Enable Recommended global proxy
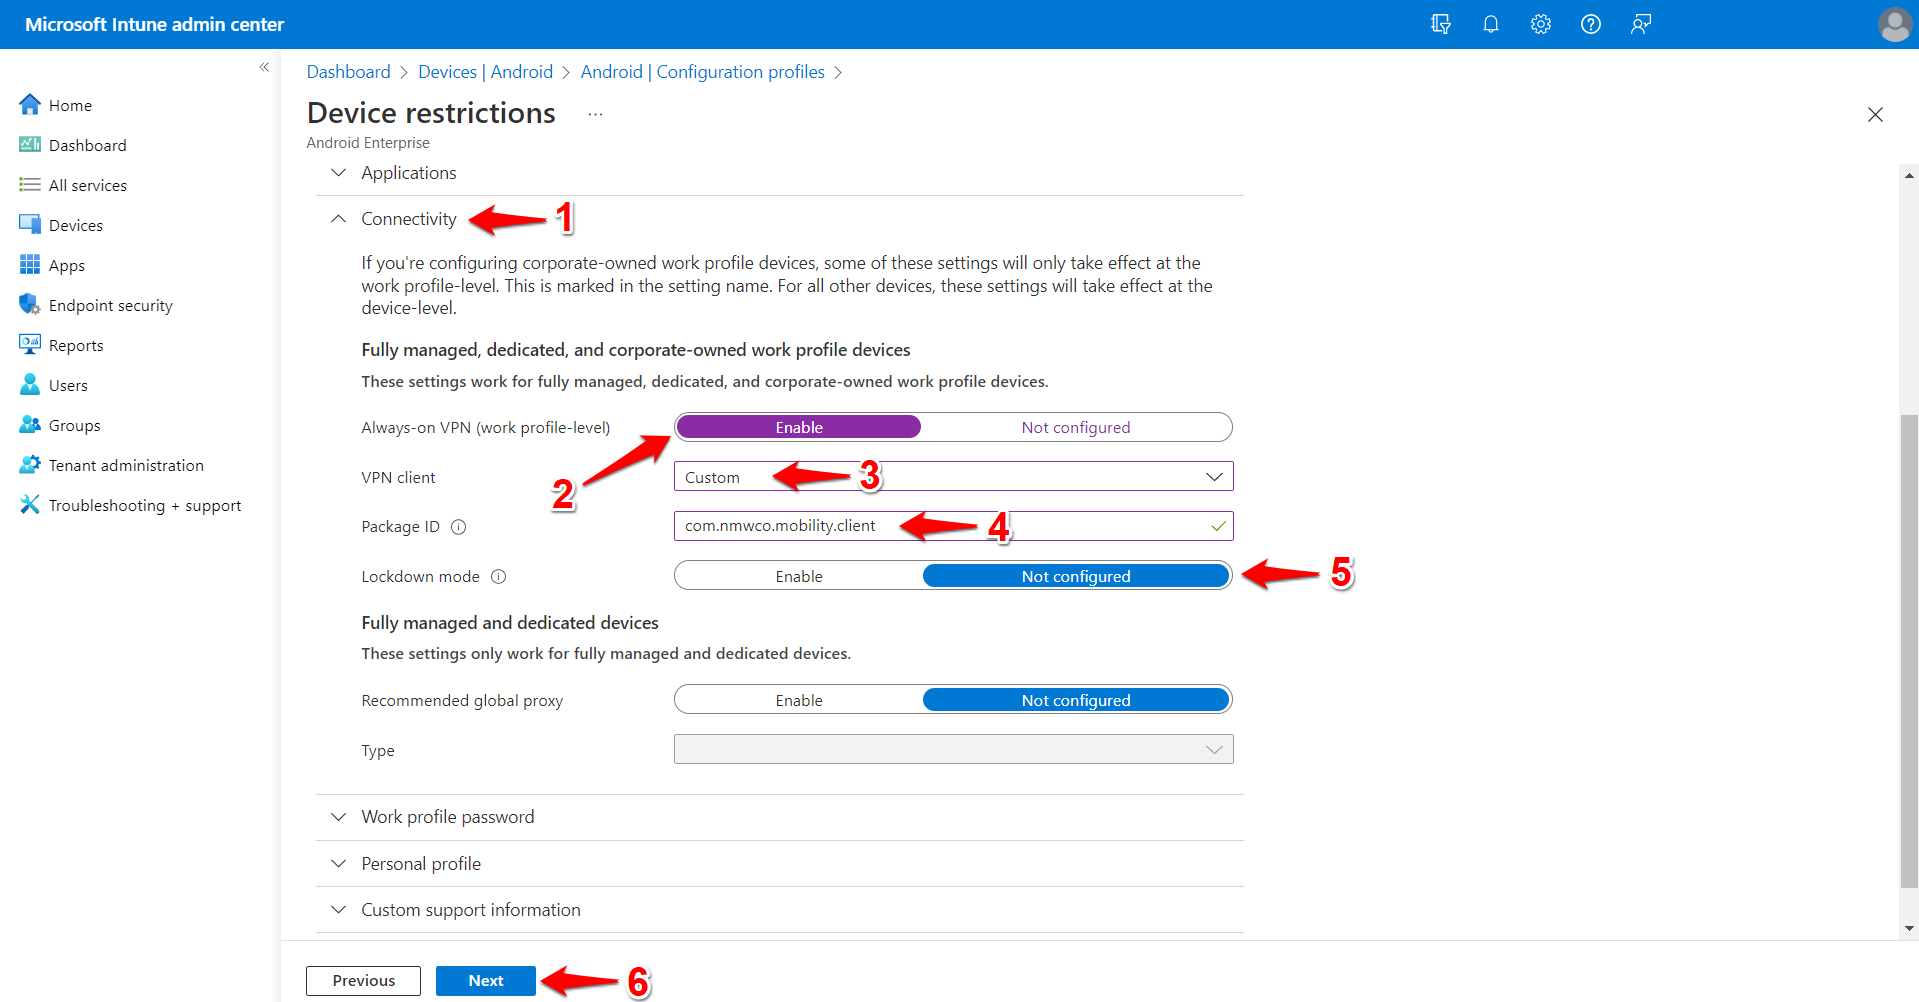This screenshot has width=1919, height=1002. [x=797, y=699]
